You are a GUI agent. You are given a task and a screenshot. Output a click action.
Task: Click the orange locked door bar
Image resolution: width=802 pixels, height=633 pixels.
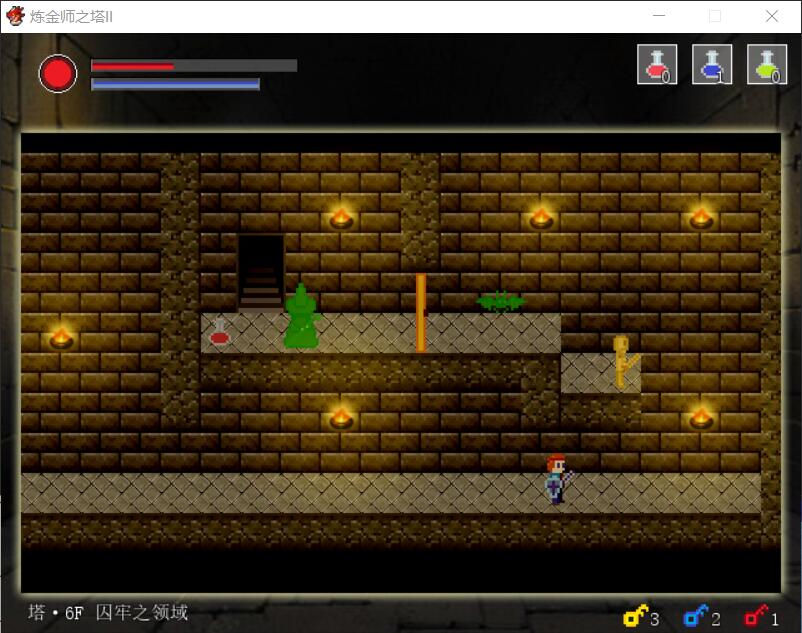(x=421, y=313)
